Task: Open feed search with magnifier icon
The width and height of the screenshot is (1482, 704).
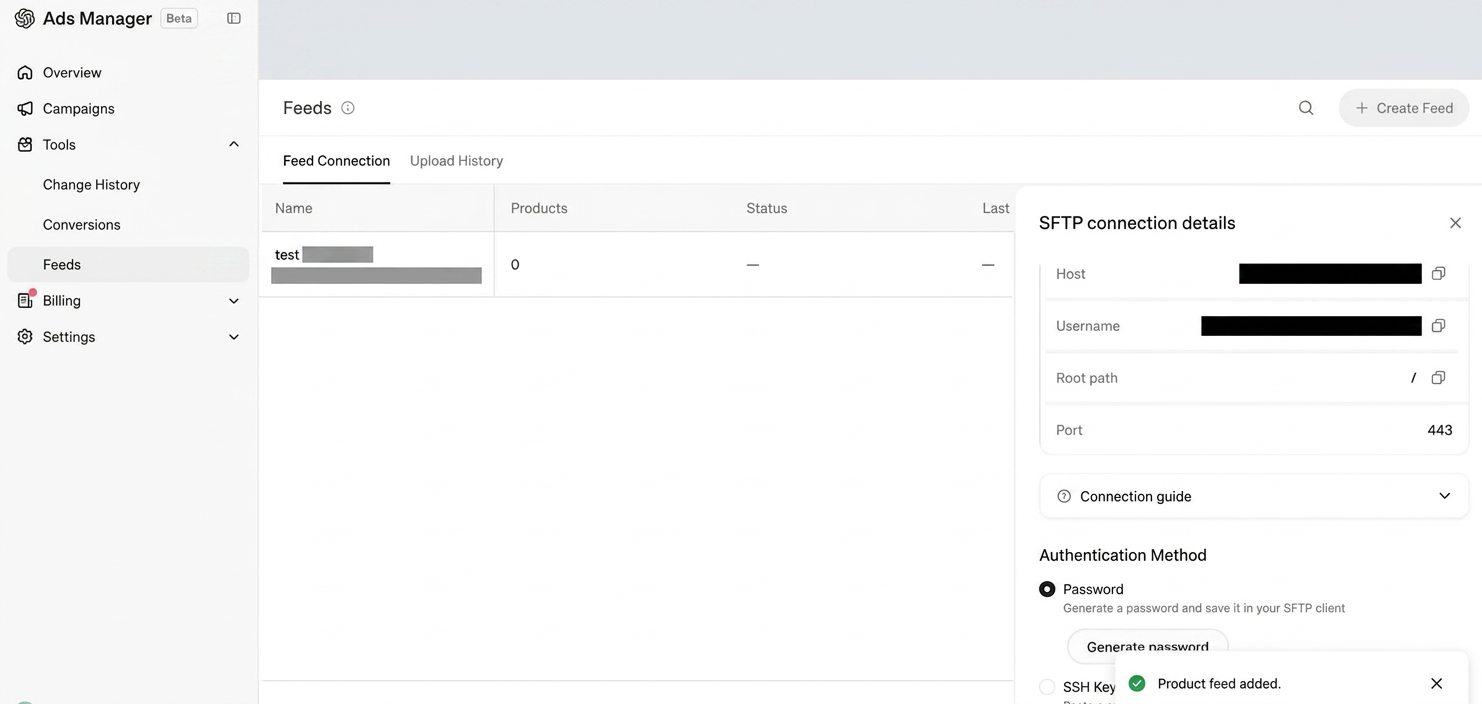Action: coord(1306,108)
